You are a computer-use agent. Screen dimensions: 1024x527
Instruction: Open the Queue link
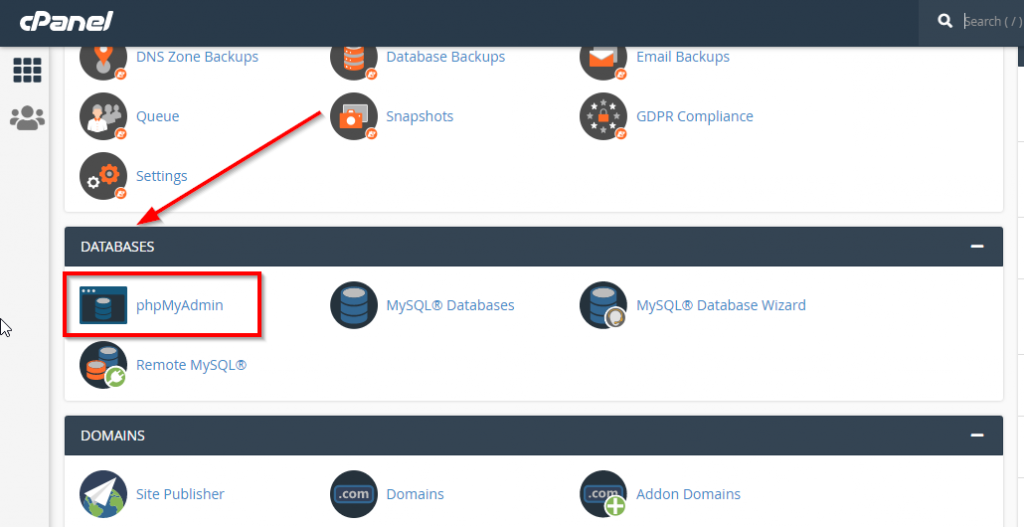[157, 117]
